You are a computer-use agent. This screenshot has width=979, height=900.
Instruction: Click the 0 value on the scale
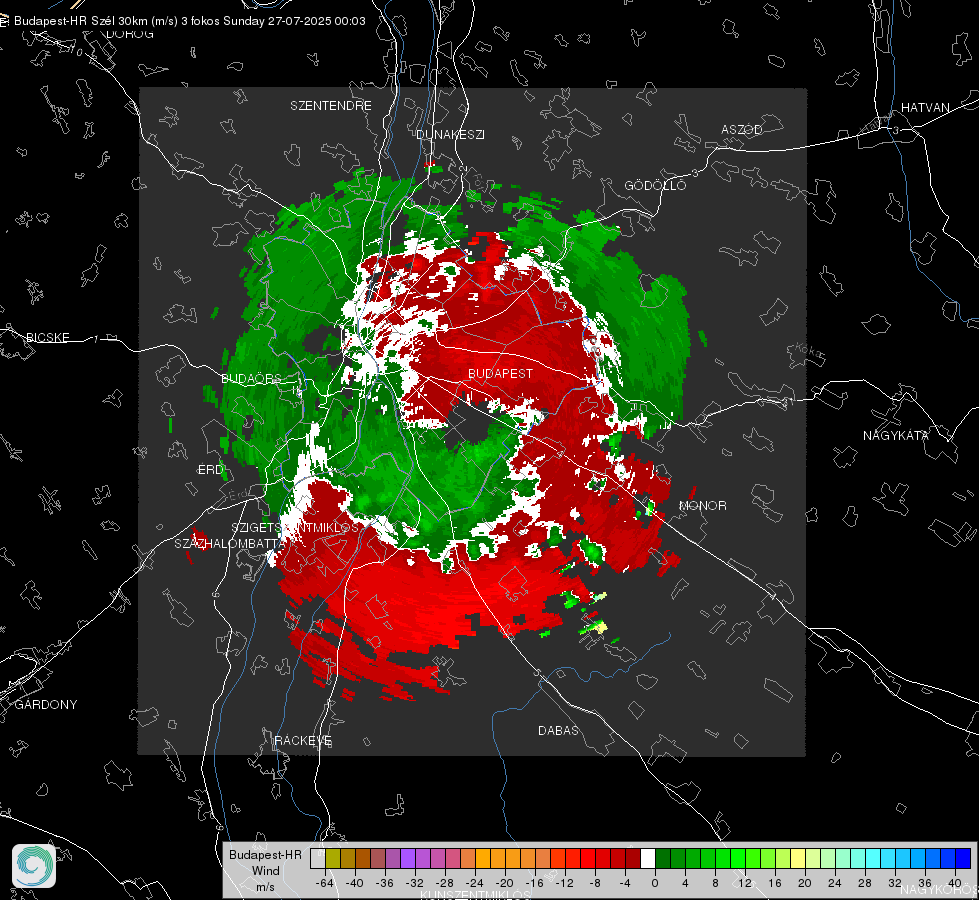[x=654, y=883]
